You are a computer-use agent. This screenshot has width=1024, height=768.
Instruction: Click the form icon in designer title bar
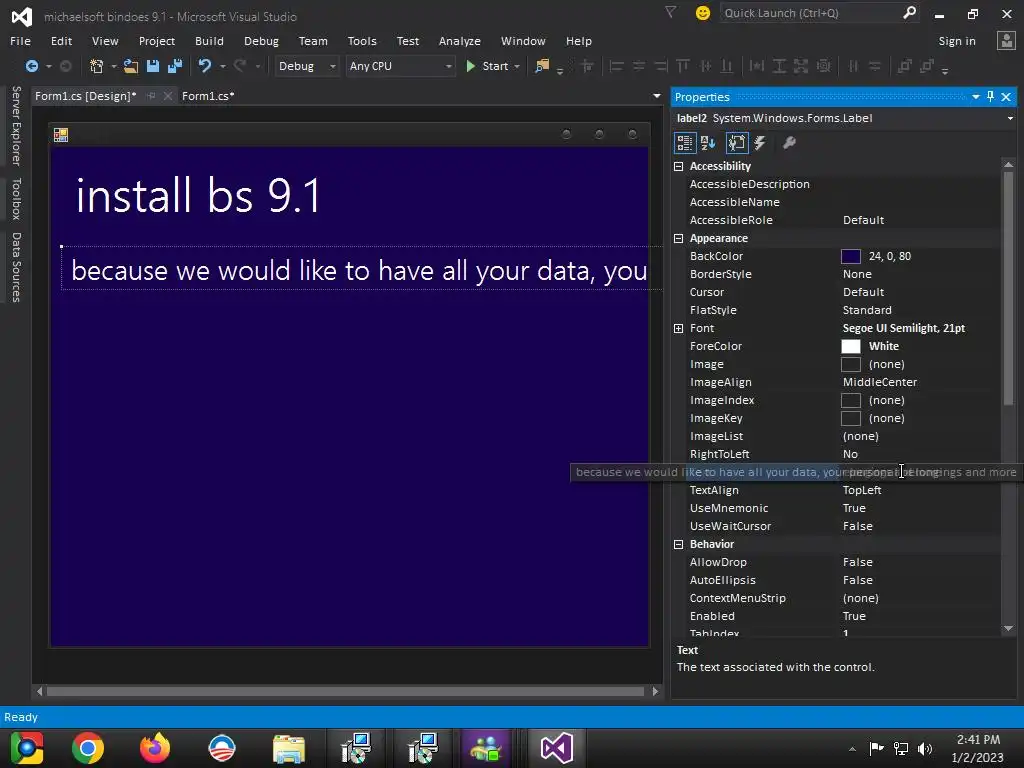coord(61,135)
